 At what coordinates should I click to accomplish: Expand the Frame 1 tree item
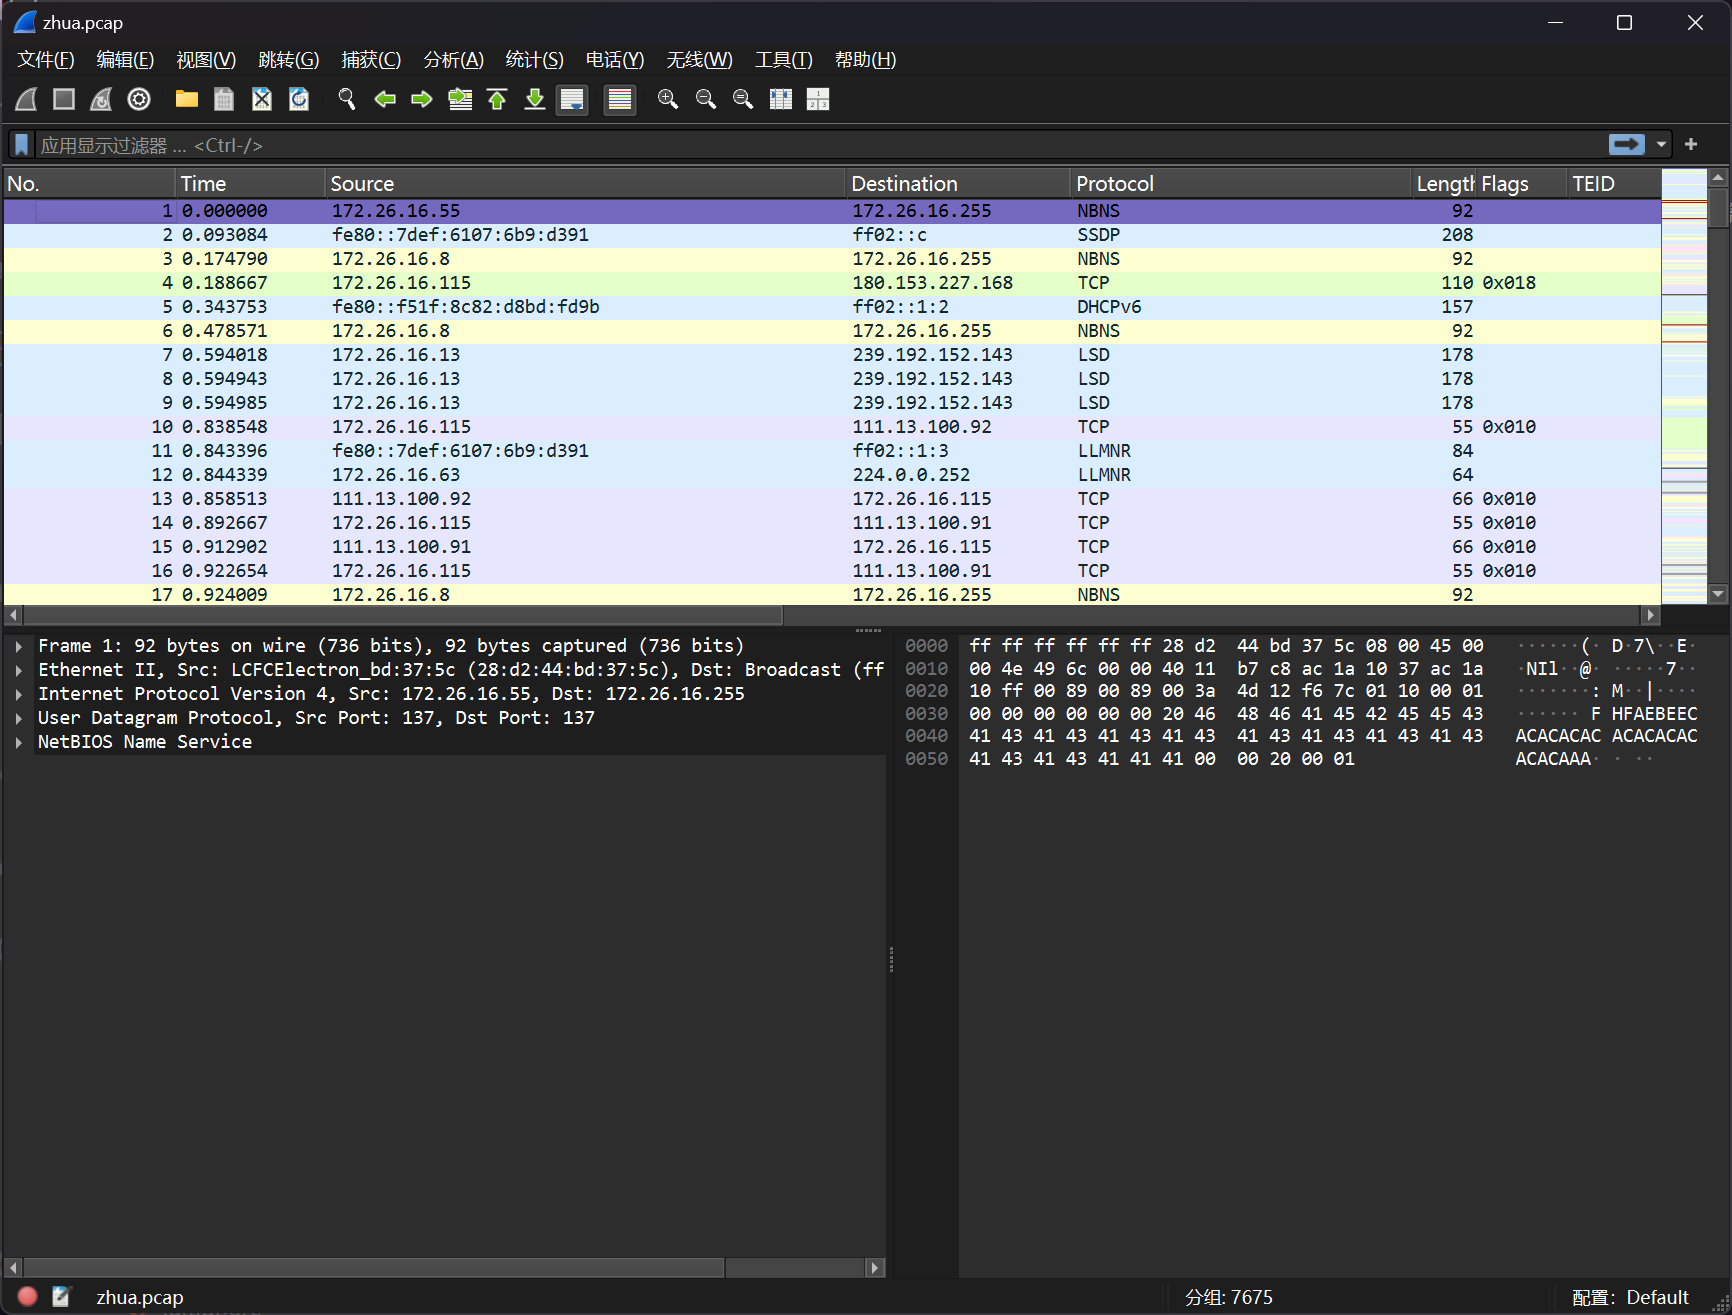point(19,646)
